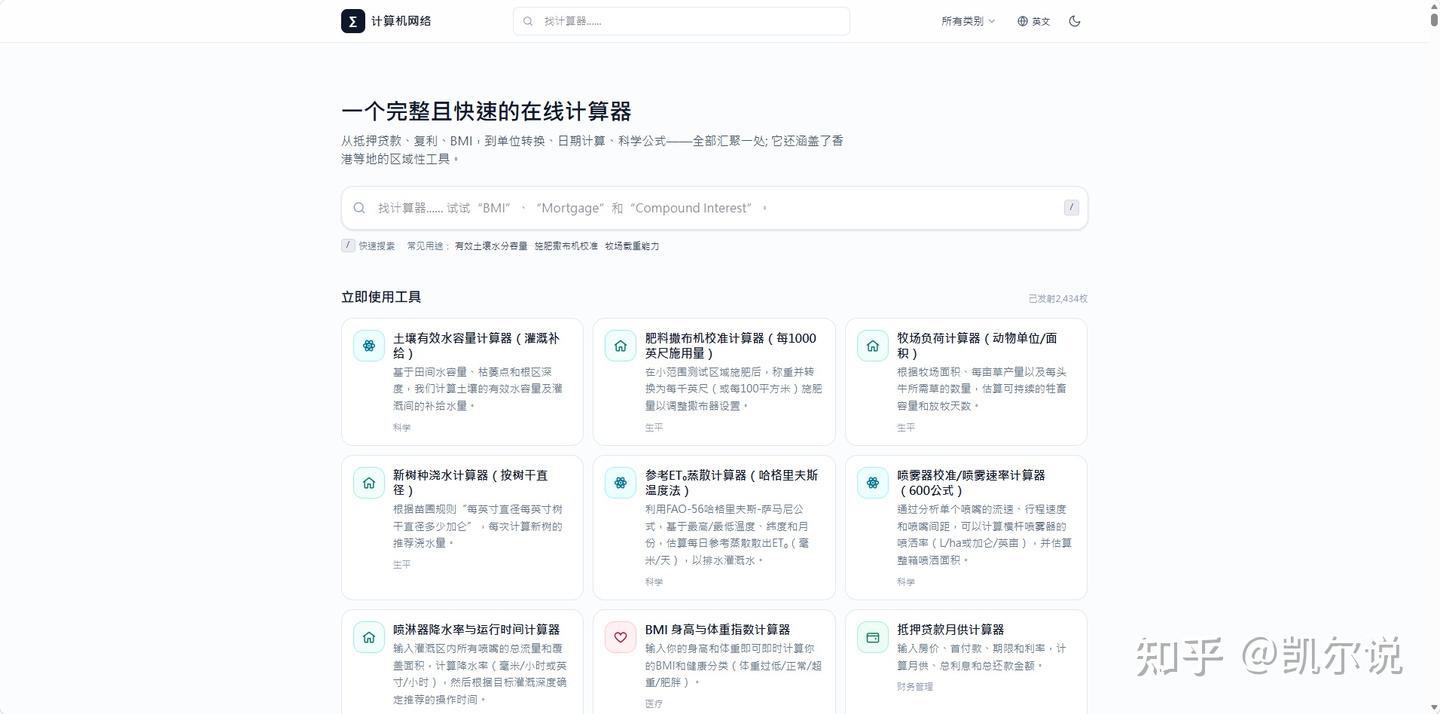Click 医疗 tag on BMI card

pyautogui.click(x=654, y=704)
